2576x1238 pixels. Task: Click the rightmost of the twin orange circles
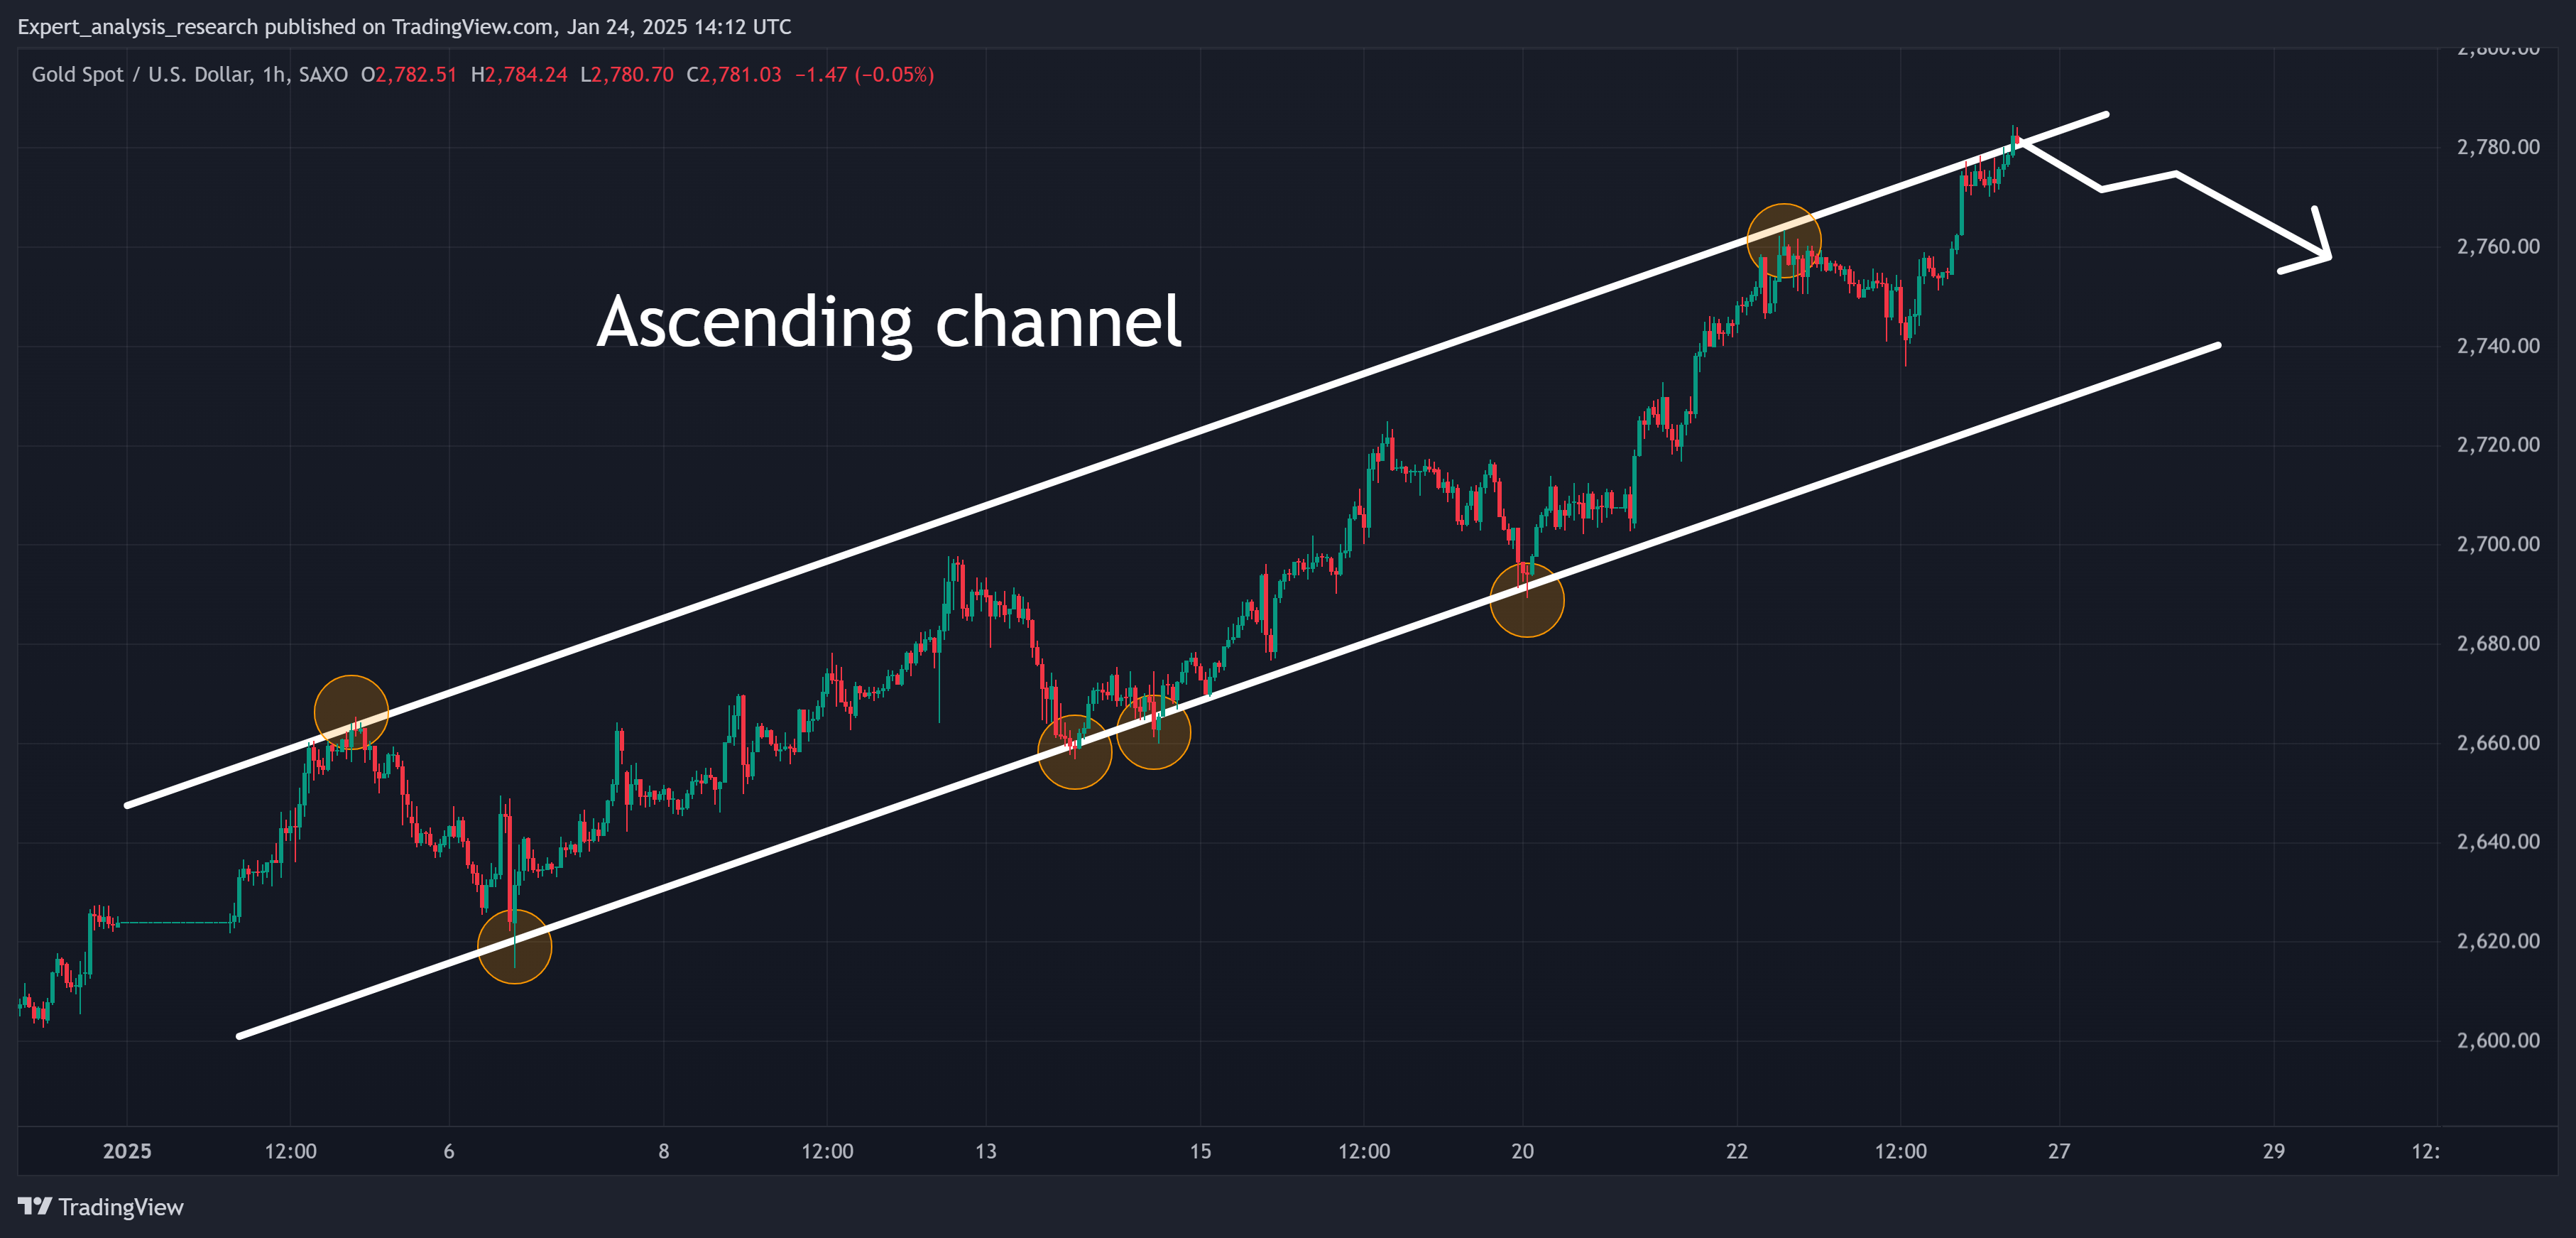click(x=1153, y=732)
